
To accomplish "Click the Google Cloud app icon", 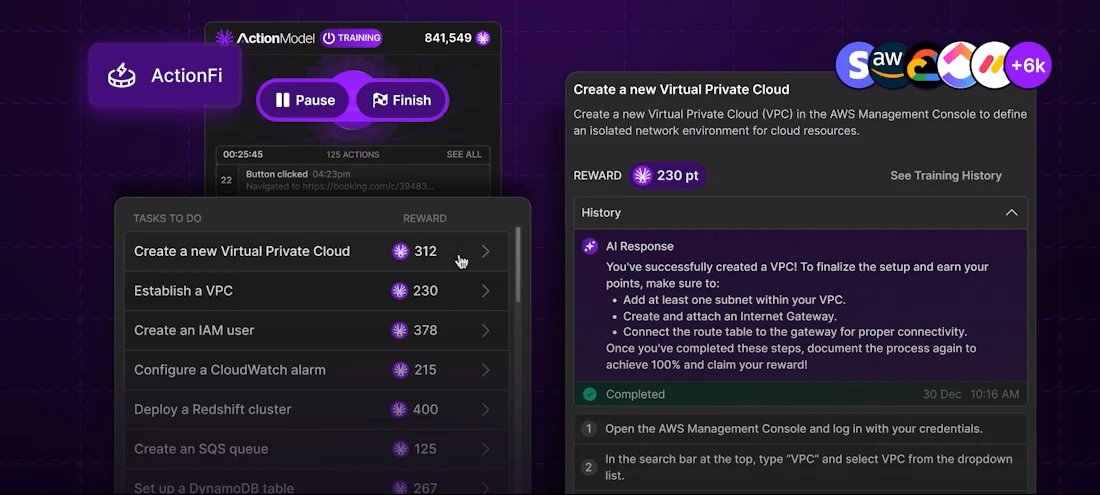I will pyautogui.click(x=925, y=66).
